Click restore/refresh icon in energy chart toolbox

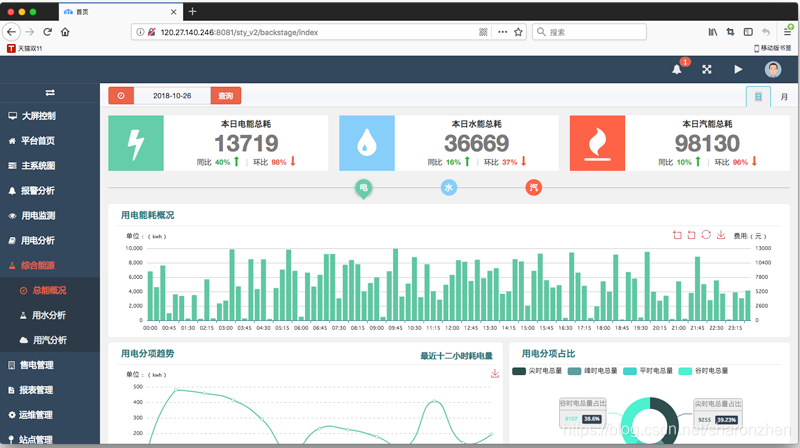pos(706,235)
